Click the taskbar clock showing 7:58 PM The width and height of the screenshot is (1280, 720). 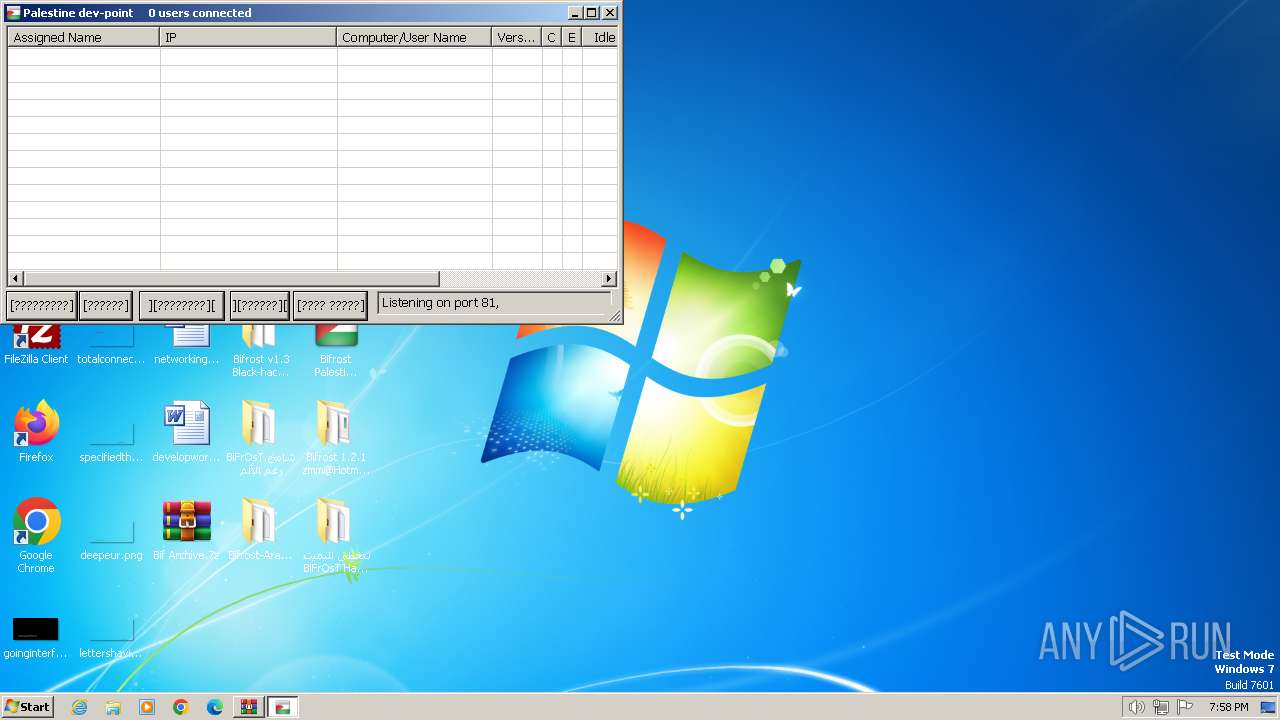1228,707
